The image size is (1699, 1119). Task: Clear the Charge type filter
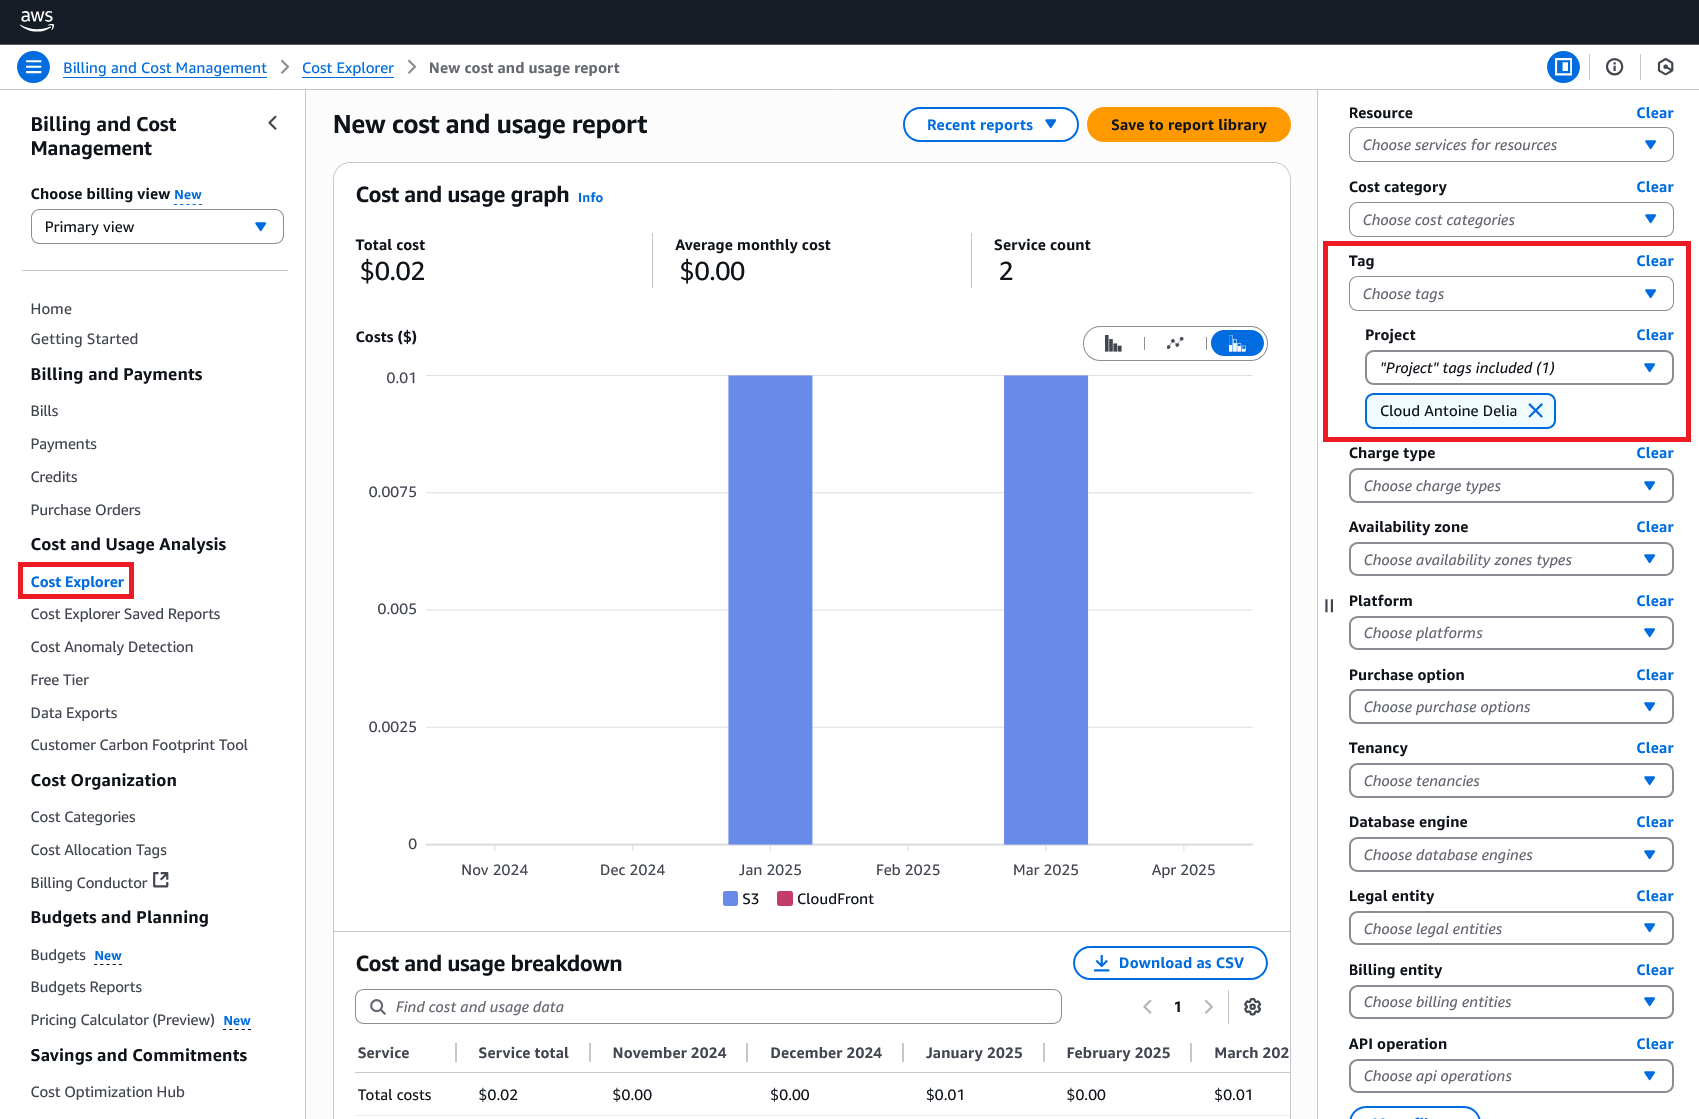(1655, 453)
